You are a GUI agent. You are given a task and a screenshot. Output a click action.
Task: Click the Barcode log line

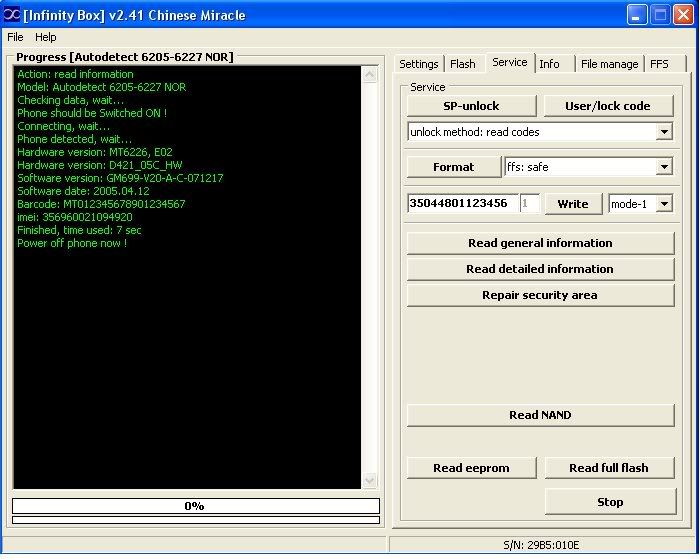tap(101, 204)
